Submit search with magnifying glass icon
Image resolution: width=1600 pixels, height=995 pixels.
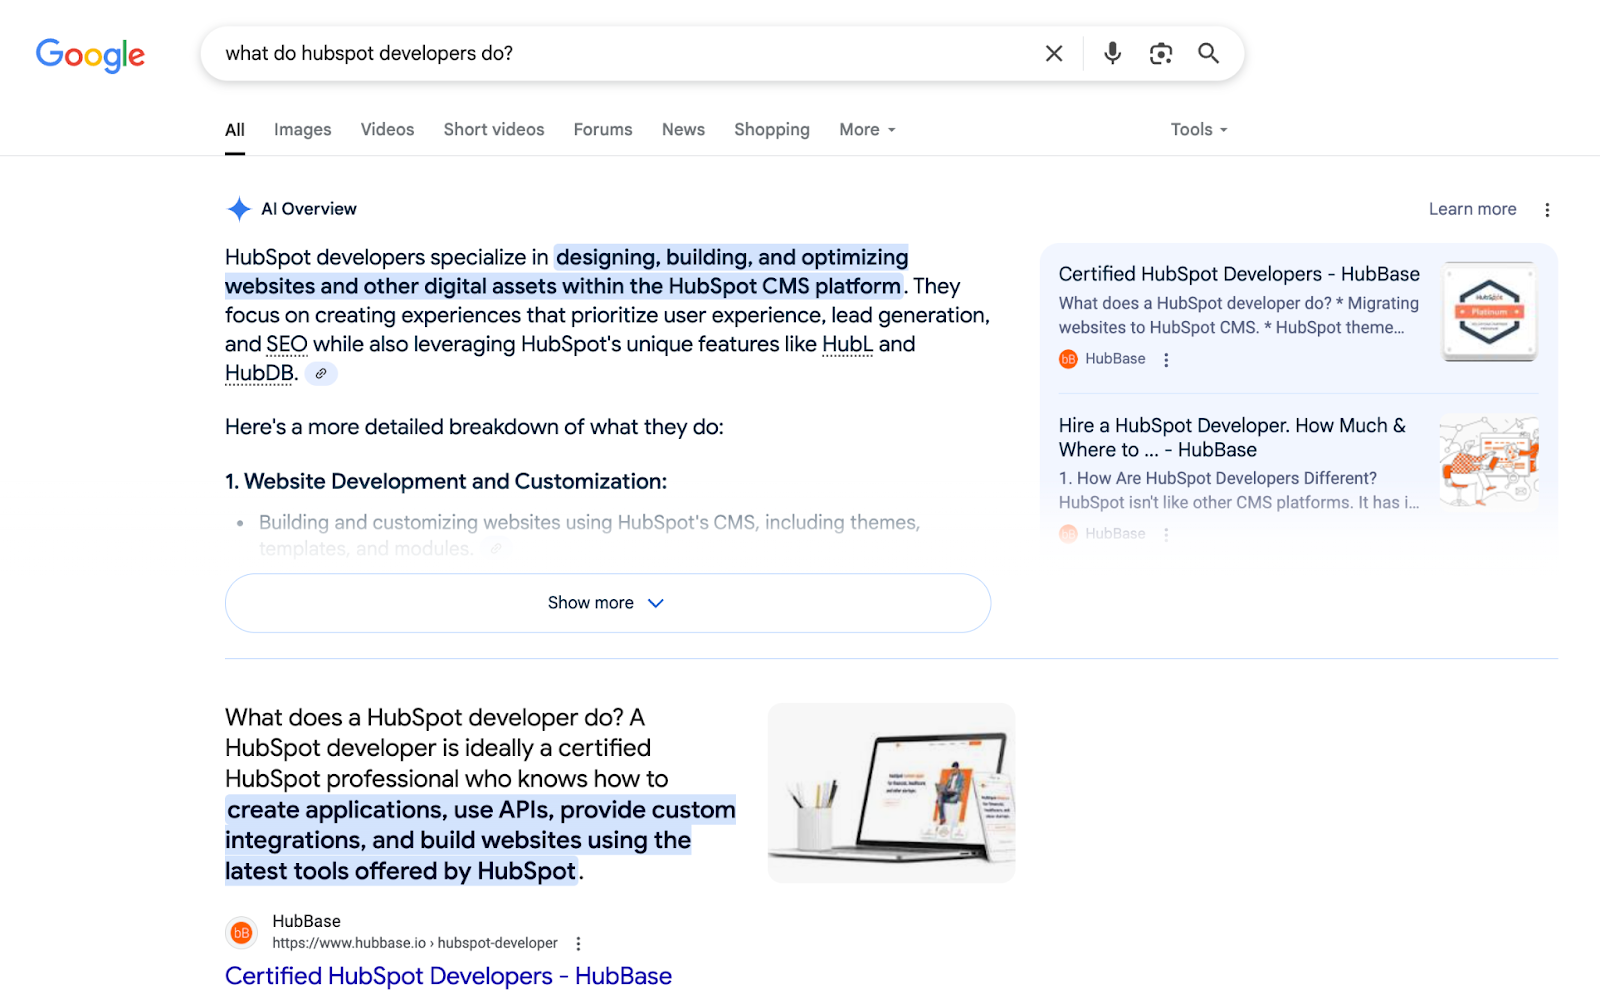coord(1208,53)
